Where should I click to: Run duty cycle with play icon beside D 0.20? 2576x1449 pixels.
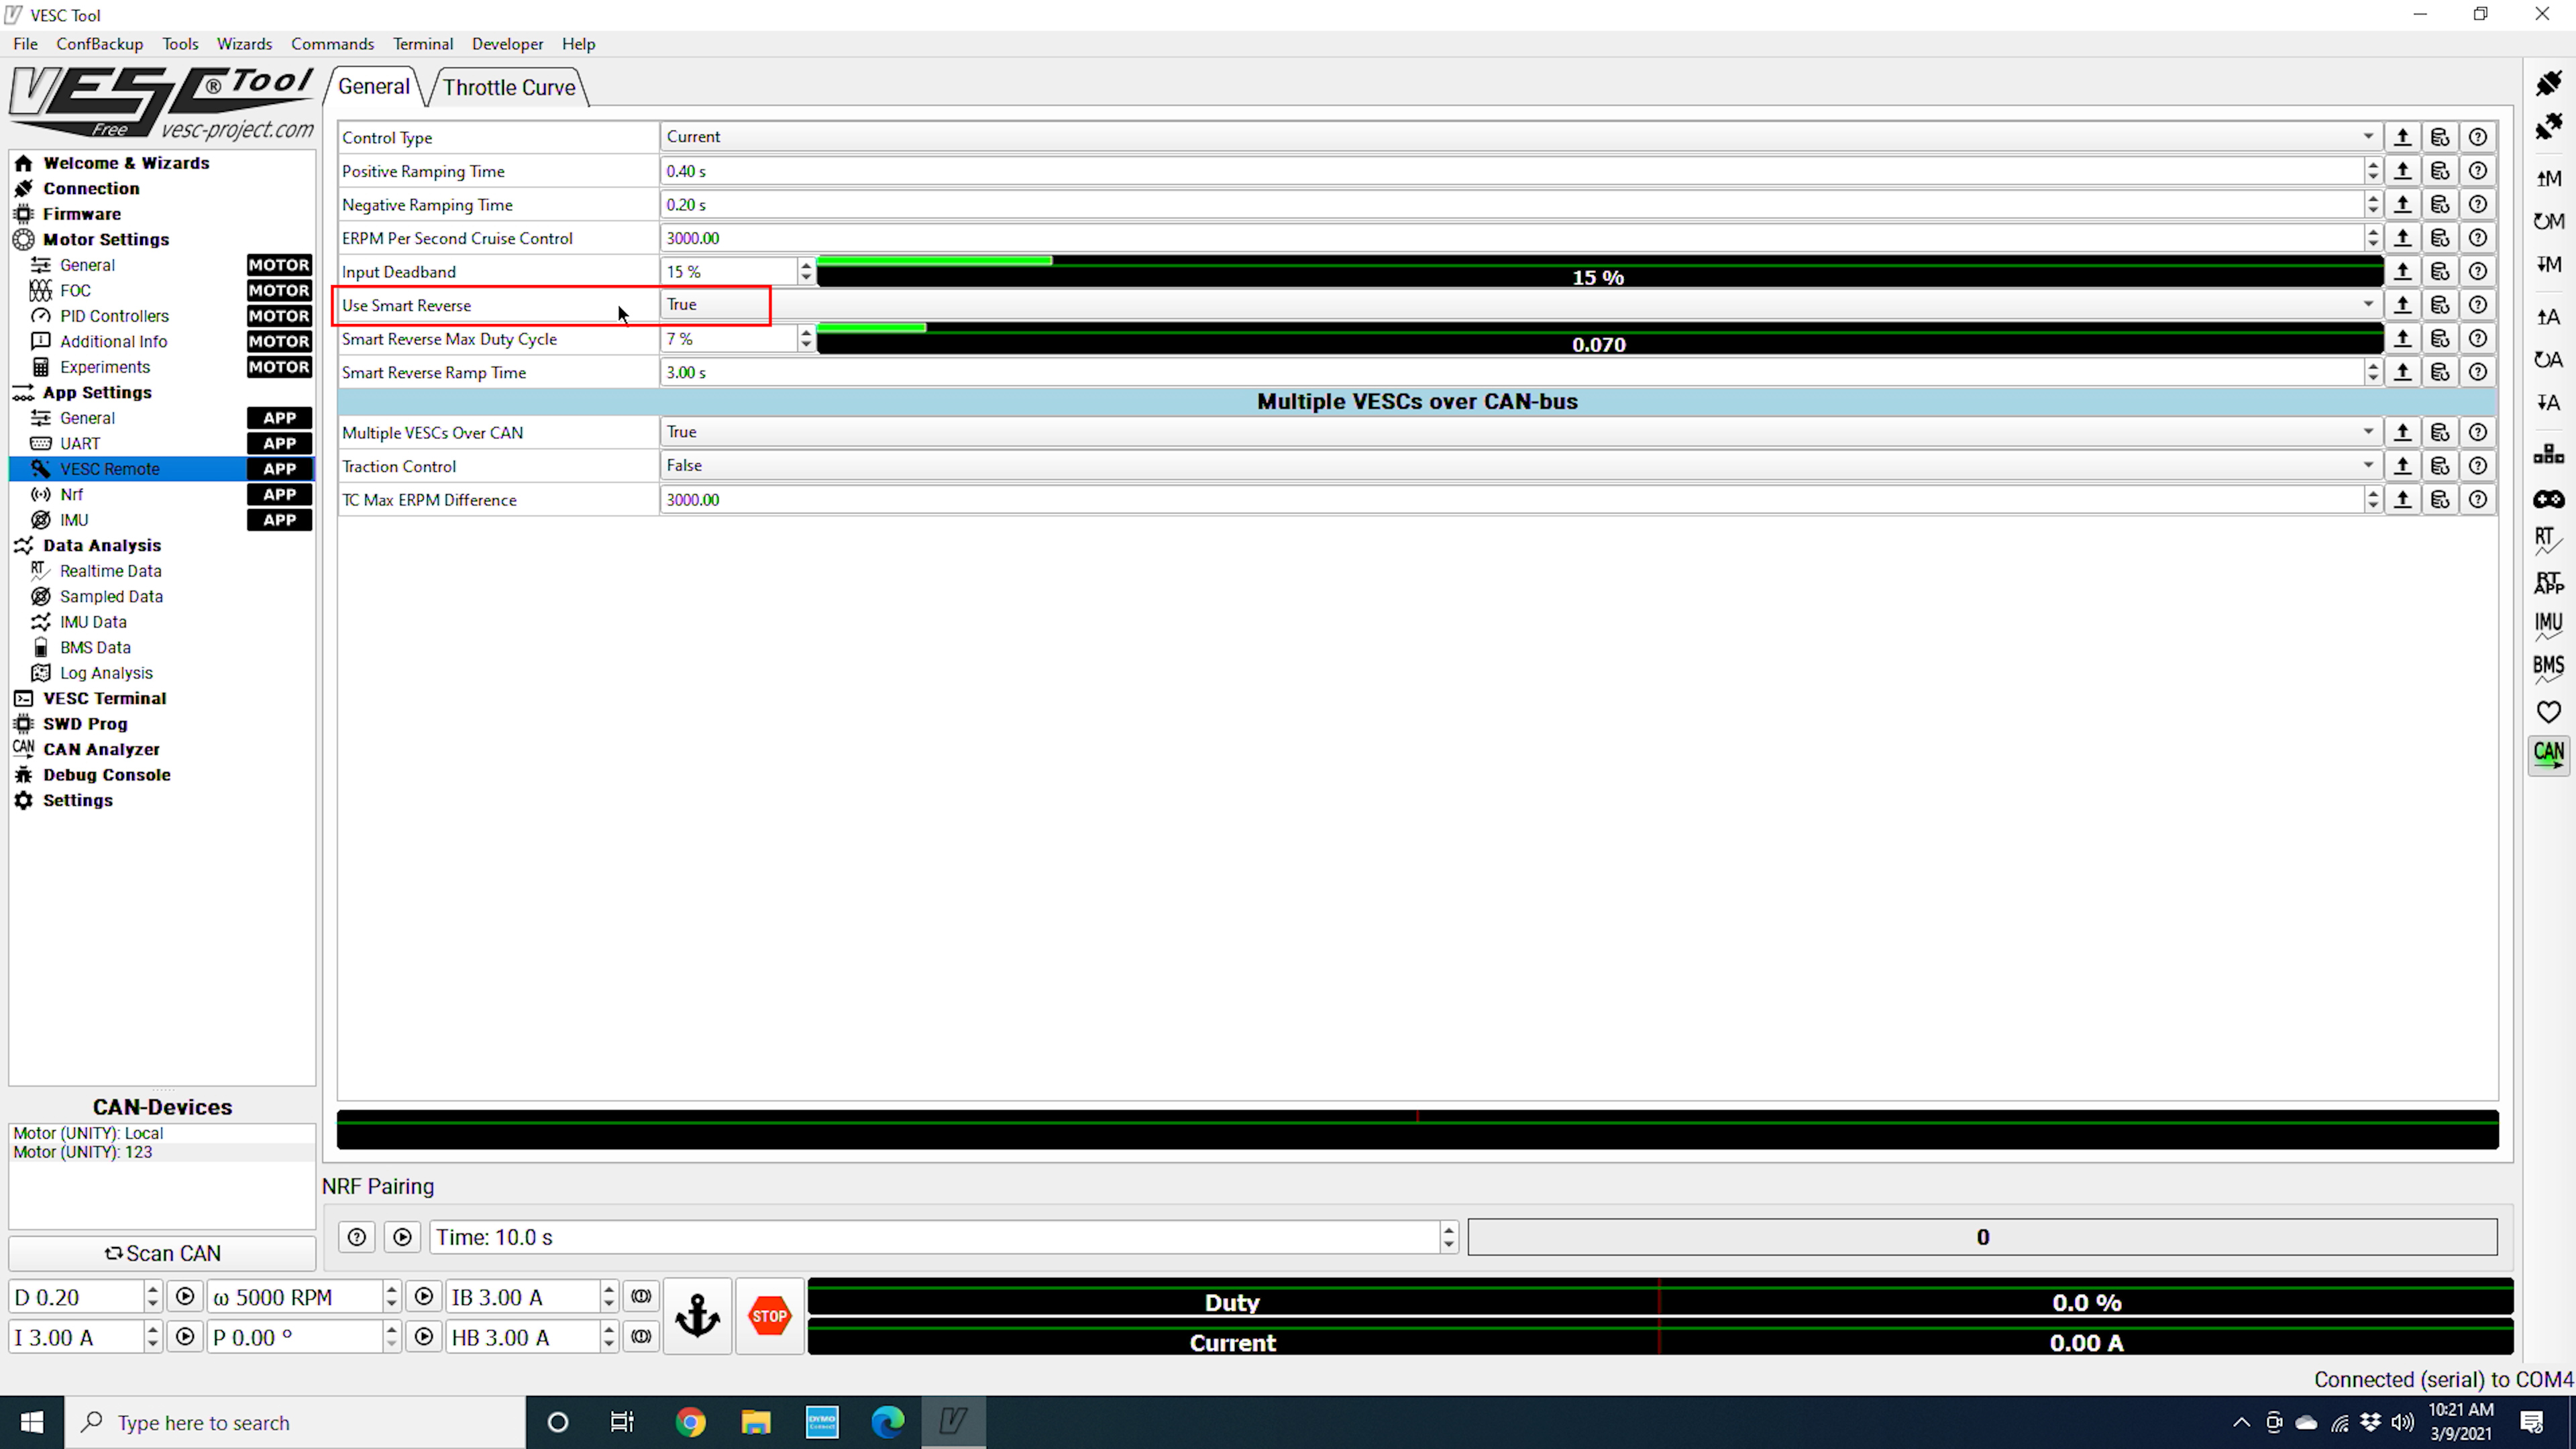[x=185, y=1297]
